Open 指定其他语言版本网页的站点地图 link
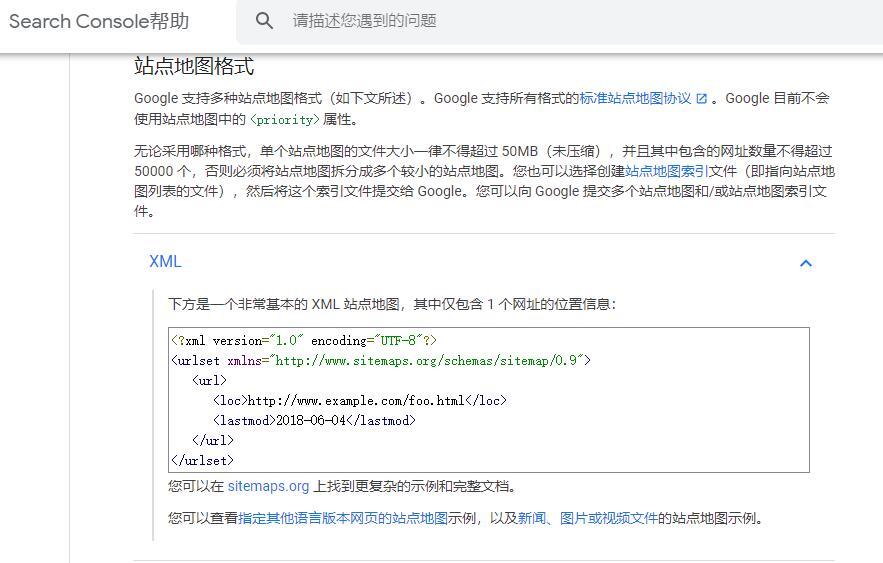The height and width of the screenshot is (563, 883). click(x=343, y=518)
